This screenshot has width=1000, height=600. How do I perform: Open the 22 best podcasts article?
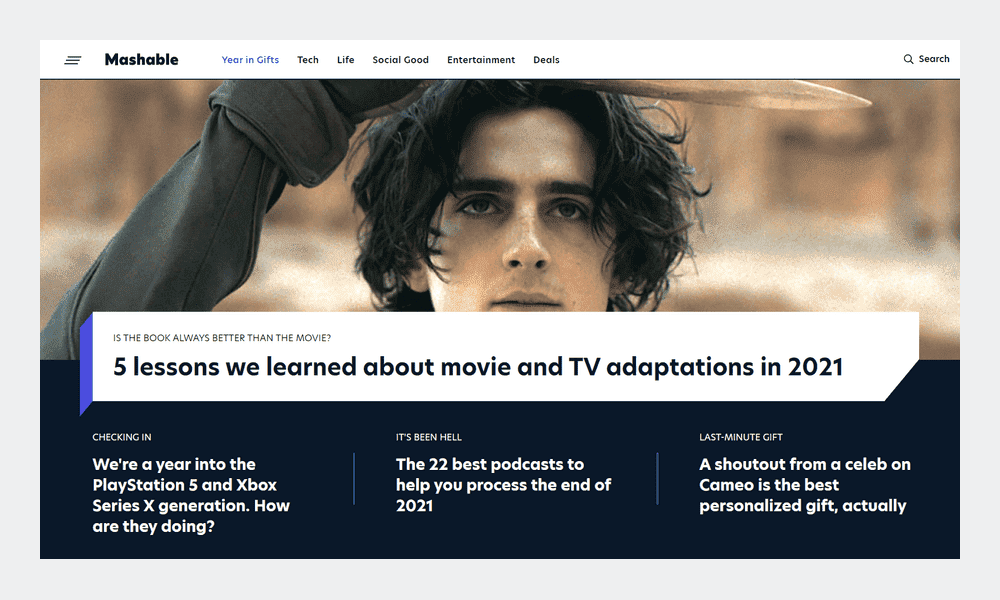[503, 485]
